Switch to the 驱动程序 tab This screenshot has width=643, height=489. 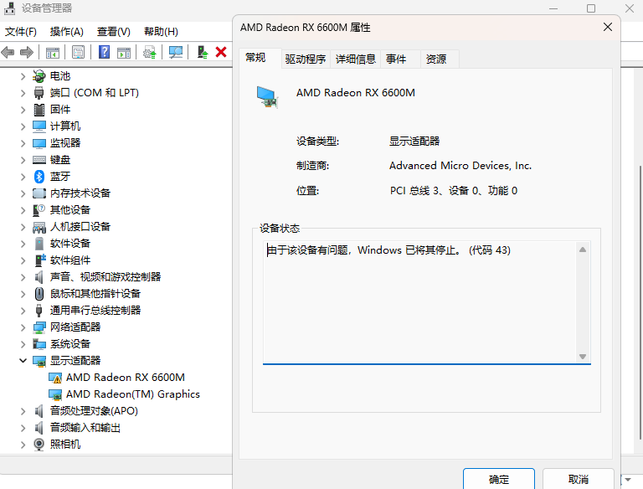pos(305,59)
